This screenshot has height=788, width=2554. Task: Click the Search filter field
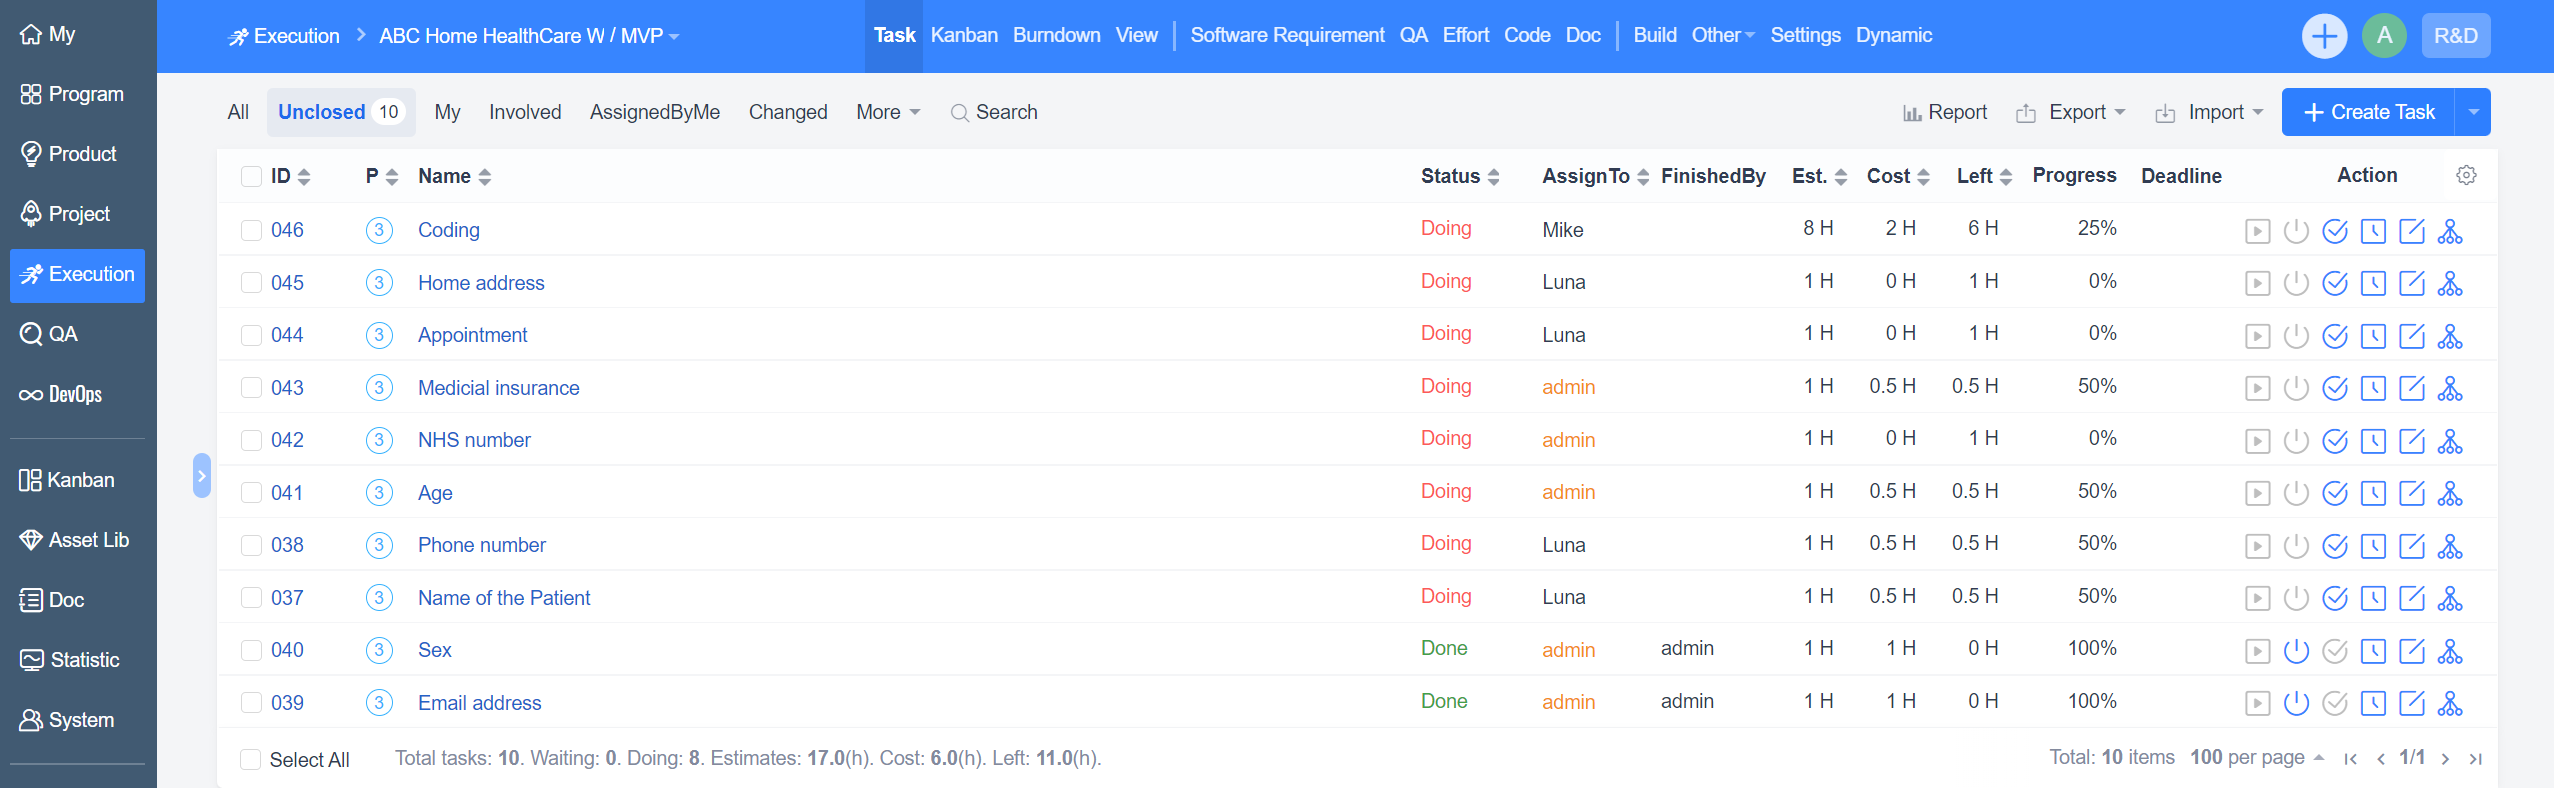pyautogui.click(x=994, y=112)
